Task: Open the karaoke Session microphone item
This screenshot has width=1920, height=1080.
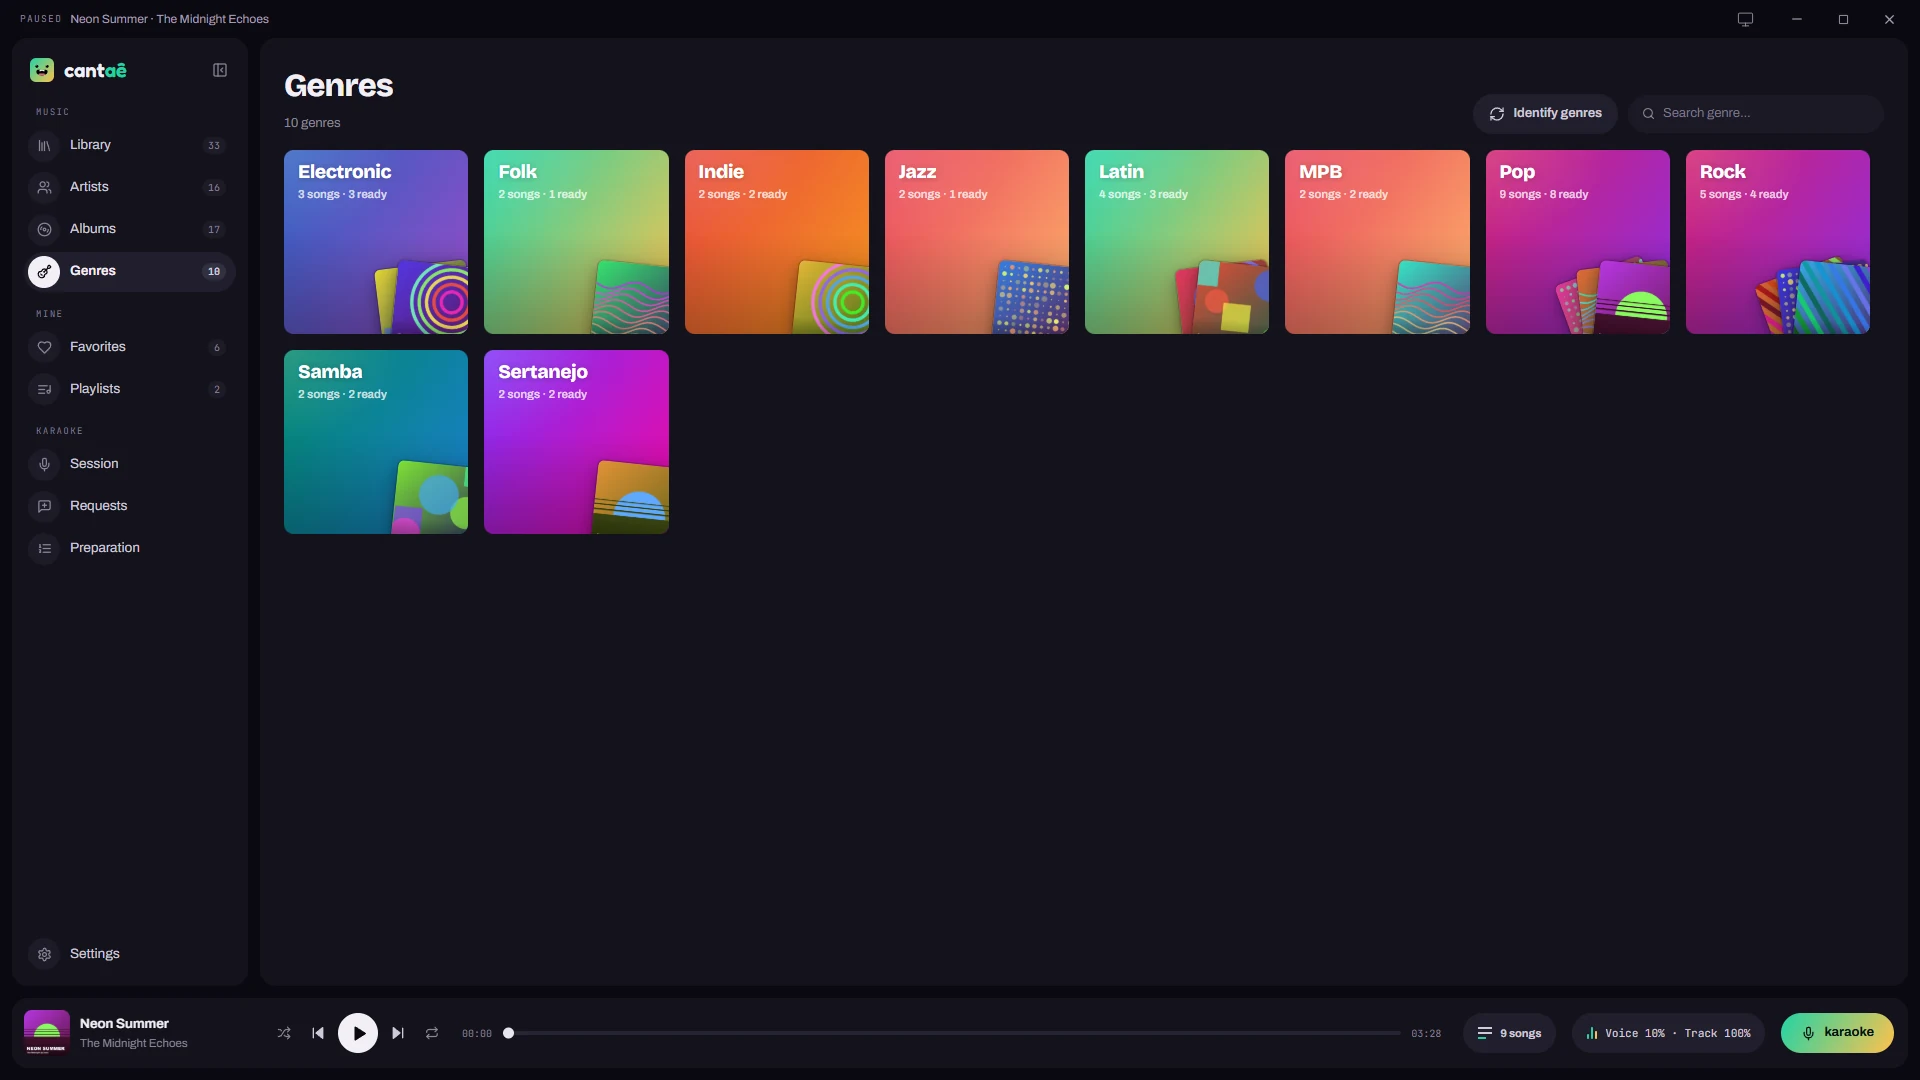Action: click(x=131, y=464)
